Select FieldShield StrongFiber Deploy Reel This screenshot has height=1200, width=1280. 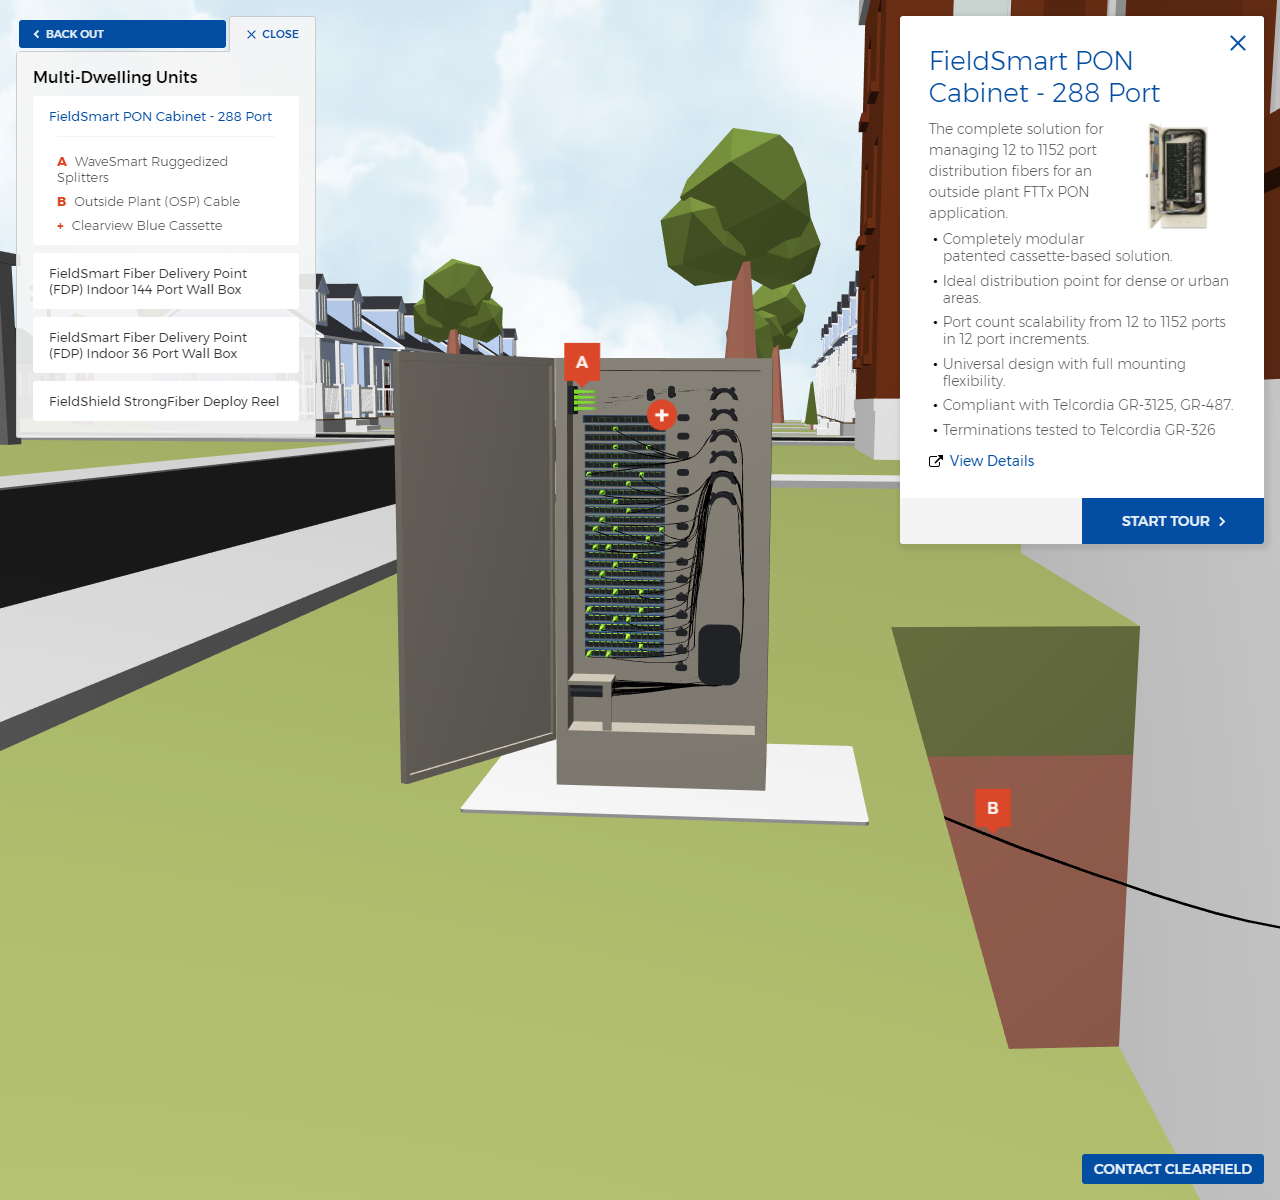pyautogui.click(x=166, y=401)
